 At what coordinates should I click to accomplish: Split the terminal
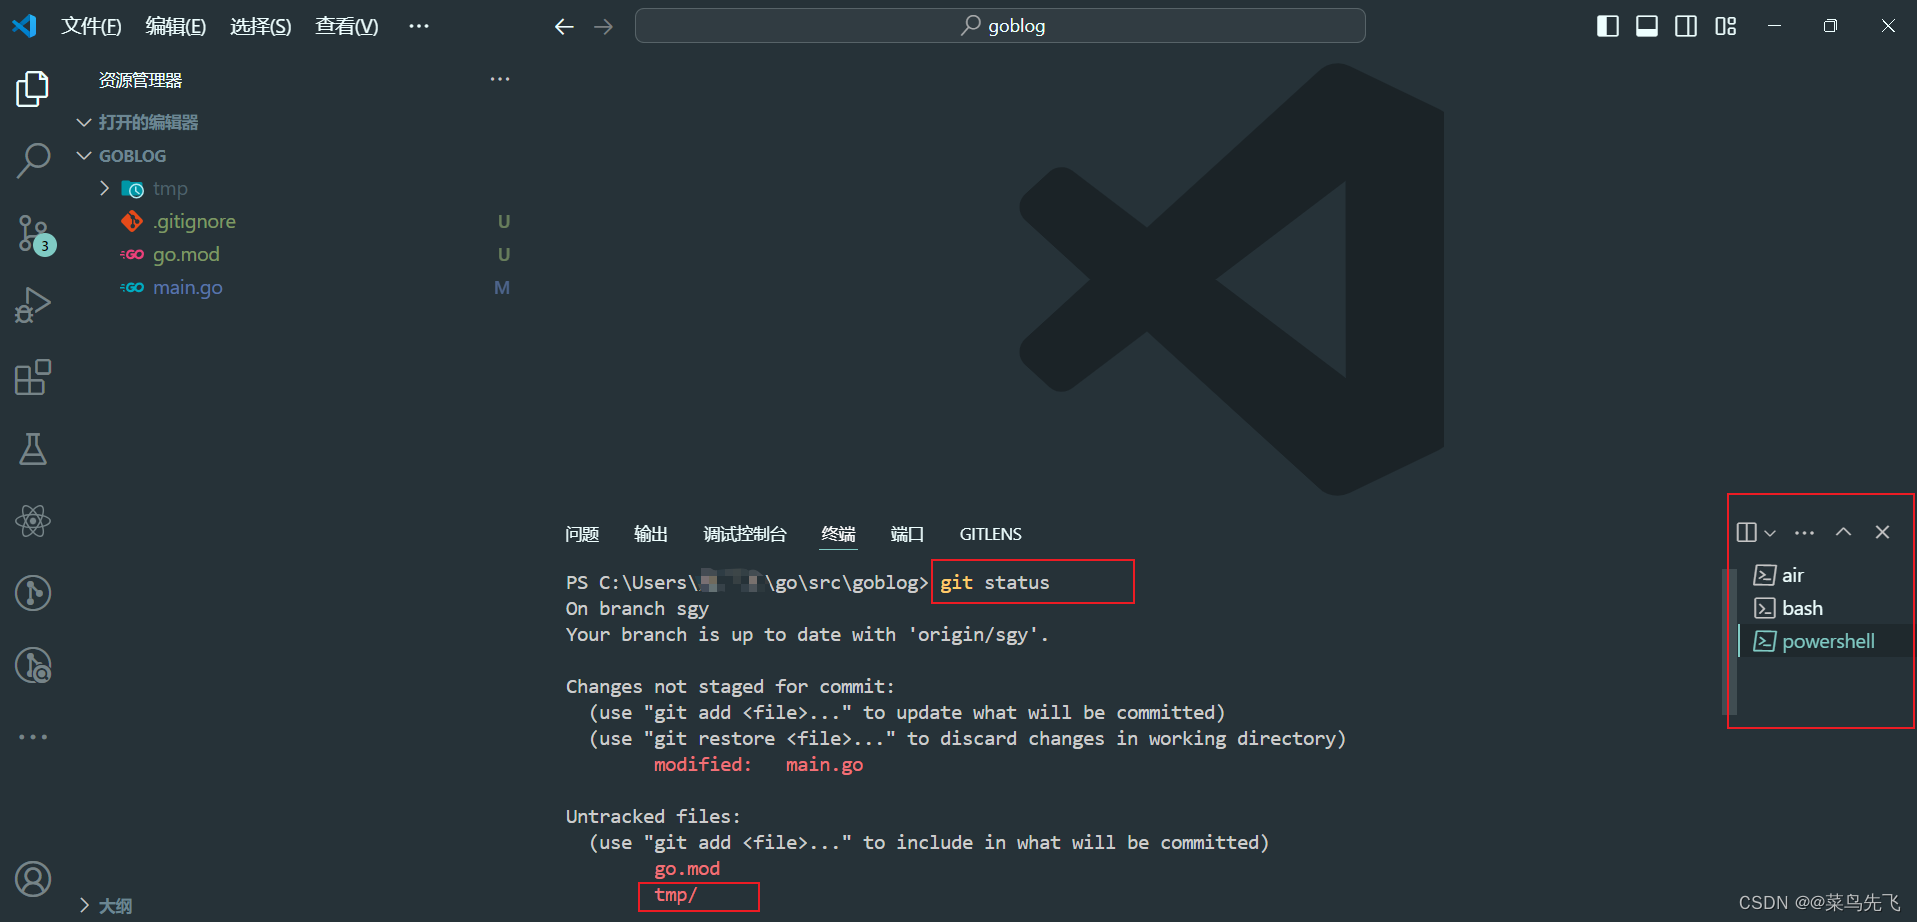tap(1747, 532)
